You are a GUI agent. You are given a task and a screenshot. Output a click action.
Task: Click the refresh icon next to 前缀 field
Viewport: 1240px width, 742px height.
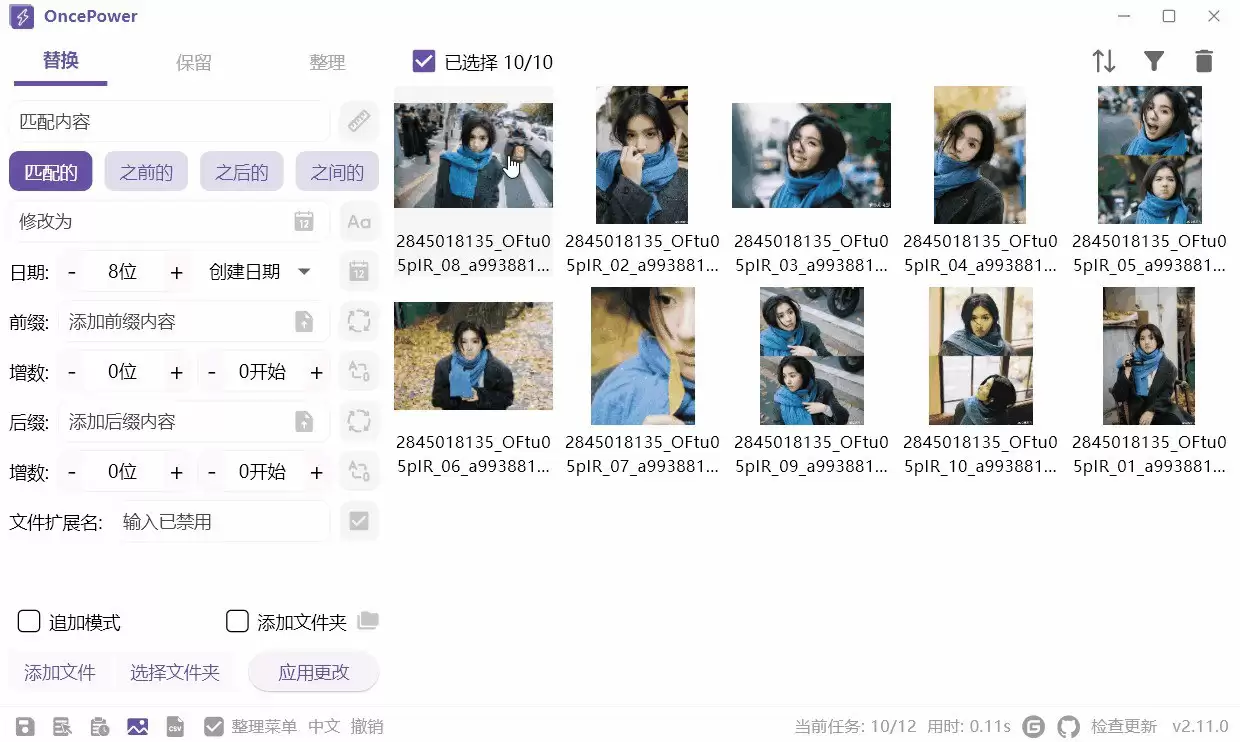coord(359,321)
